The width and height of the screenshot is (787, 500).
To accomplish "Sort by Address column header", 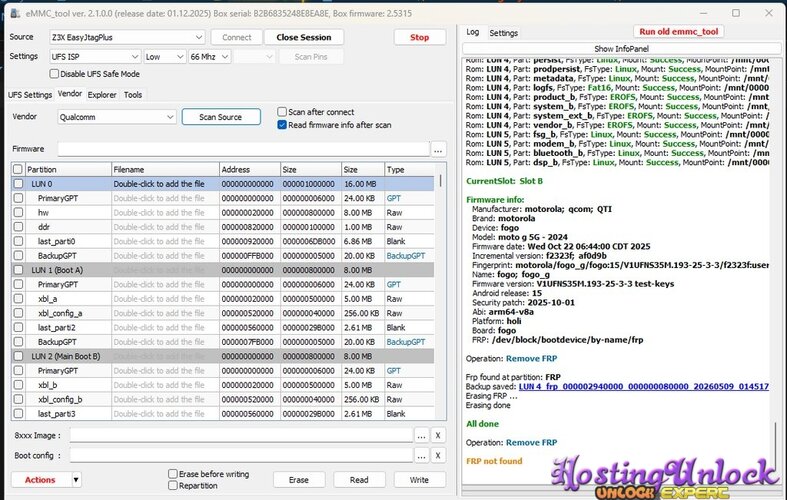I will coord(249,170).
